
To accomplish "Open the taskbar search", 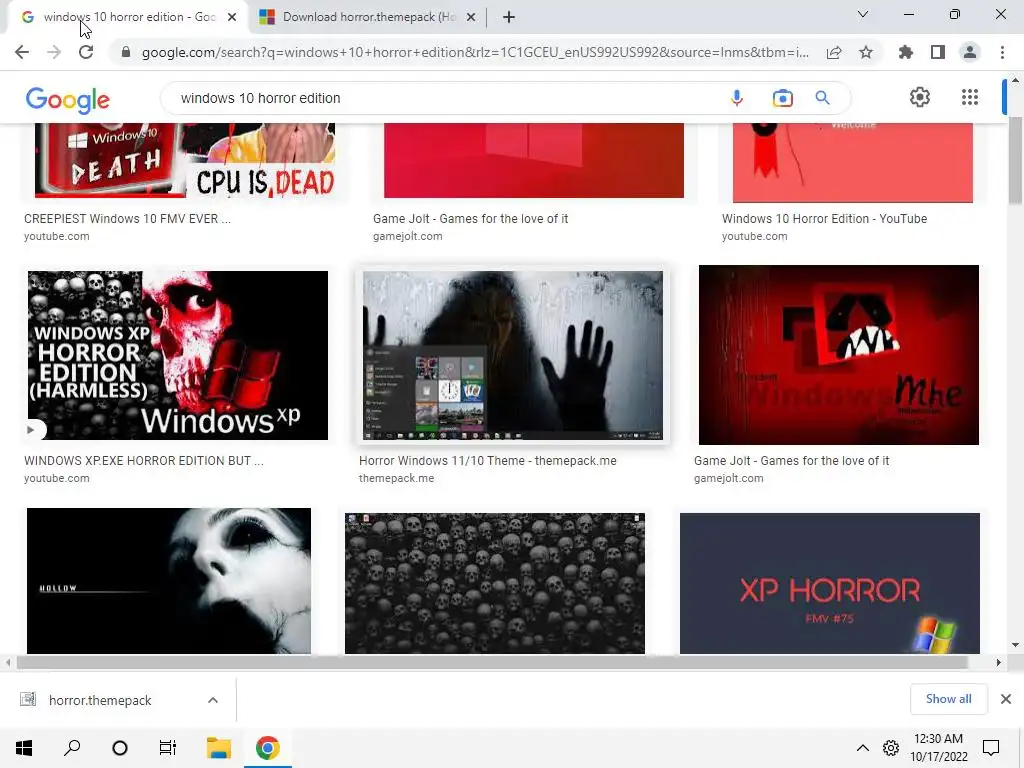I will [x=72, y=748].
